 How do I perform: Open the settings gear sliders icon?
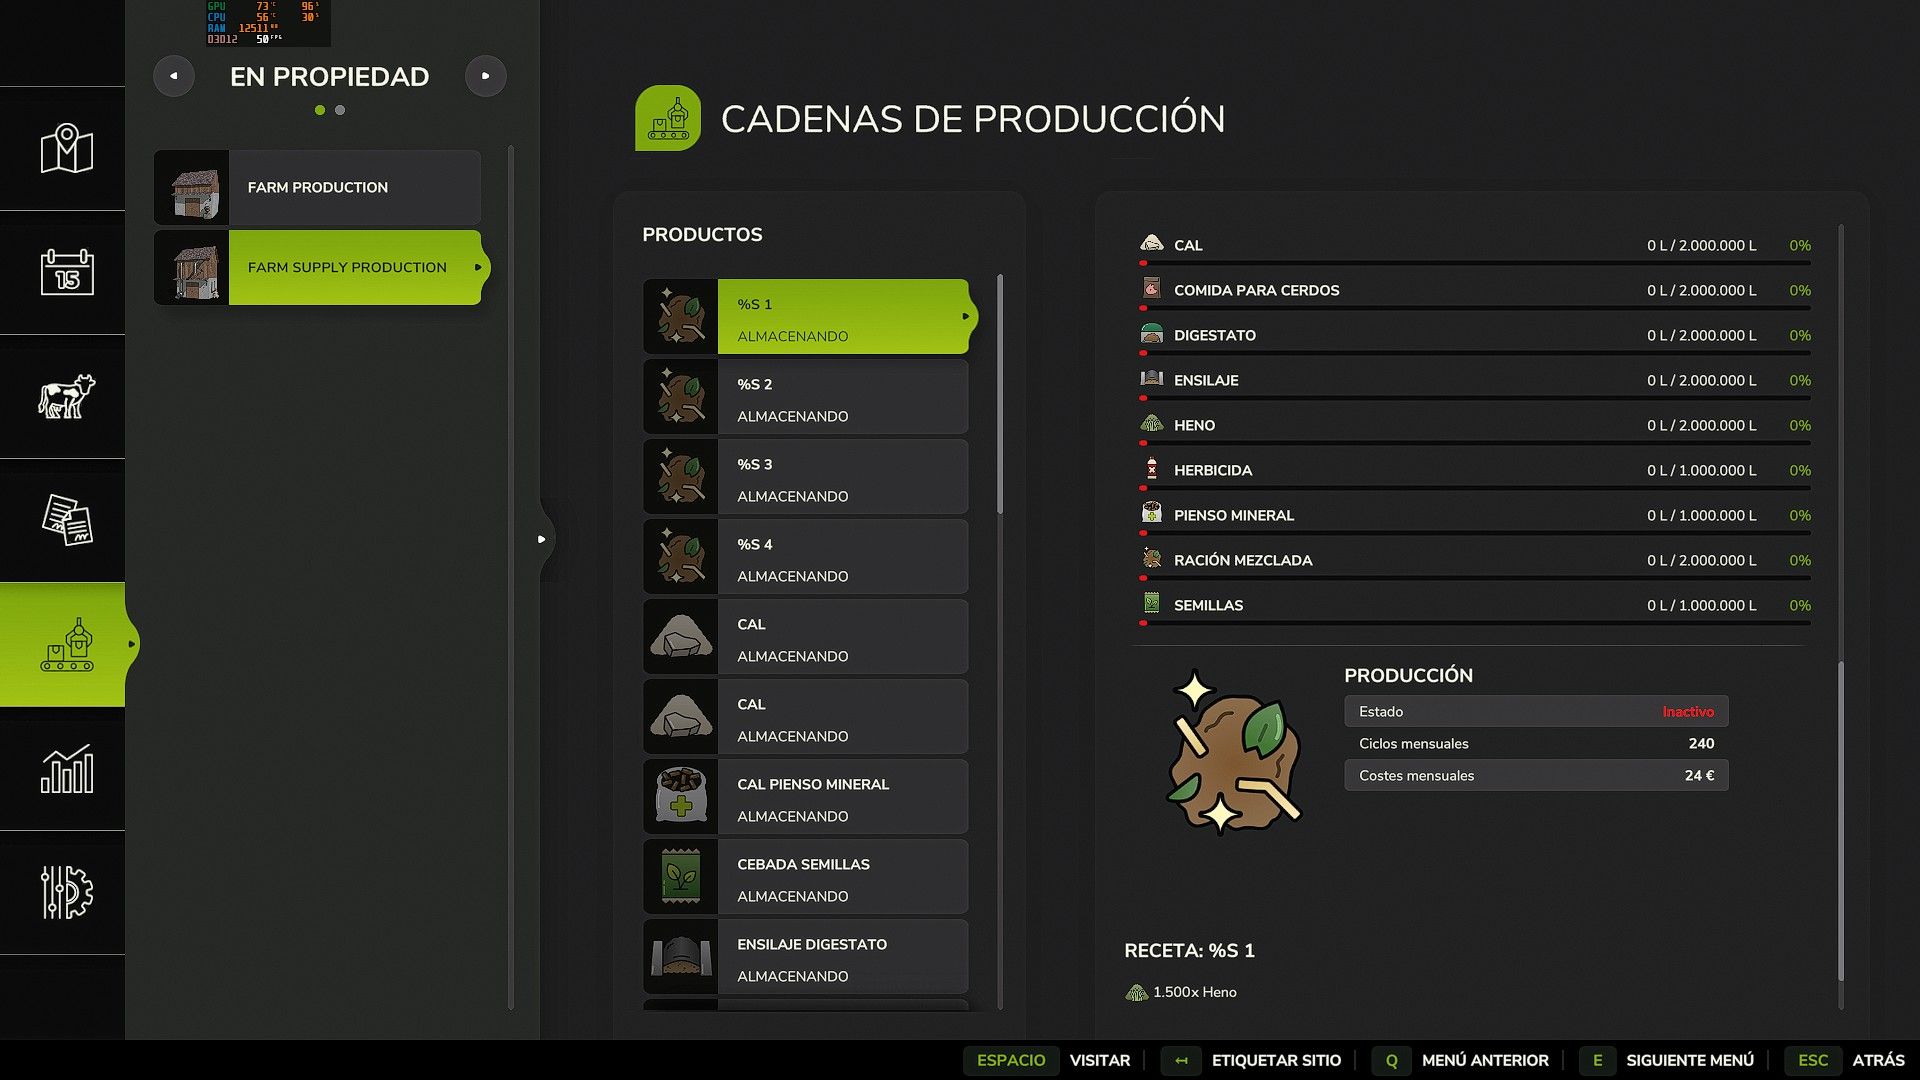point(66,892)
